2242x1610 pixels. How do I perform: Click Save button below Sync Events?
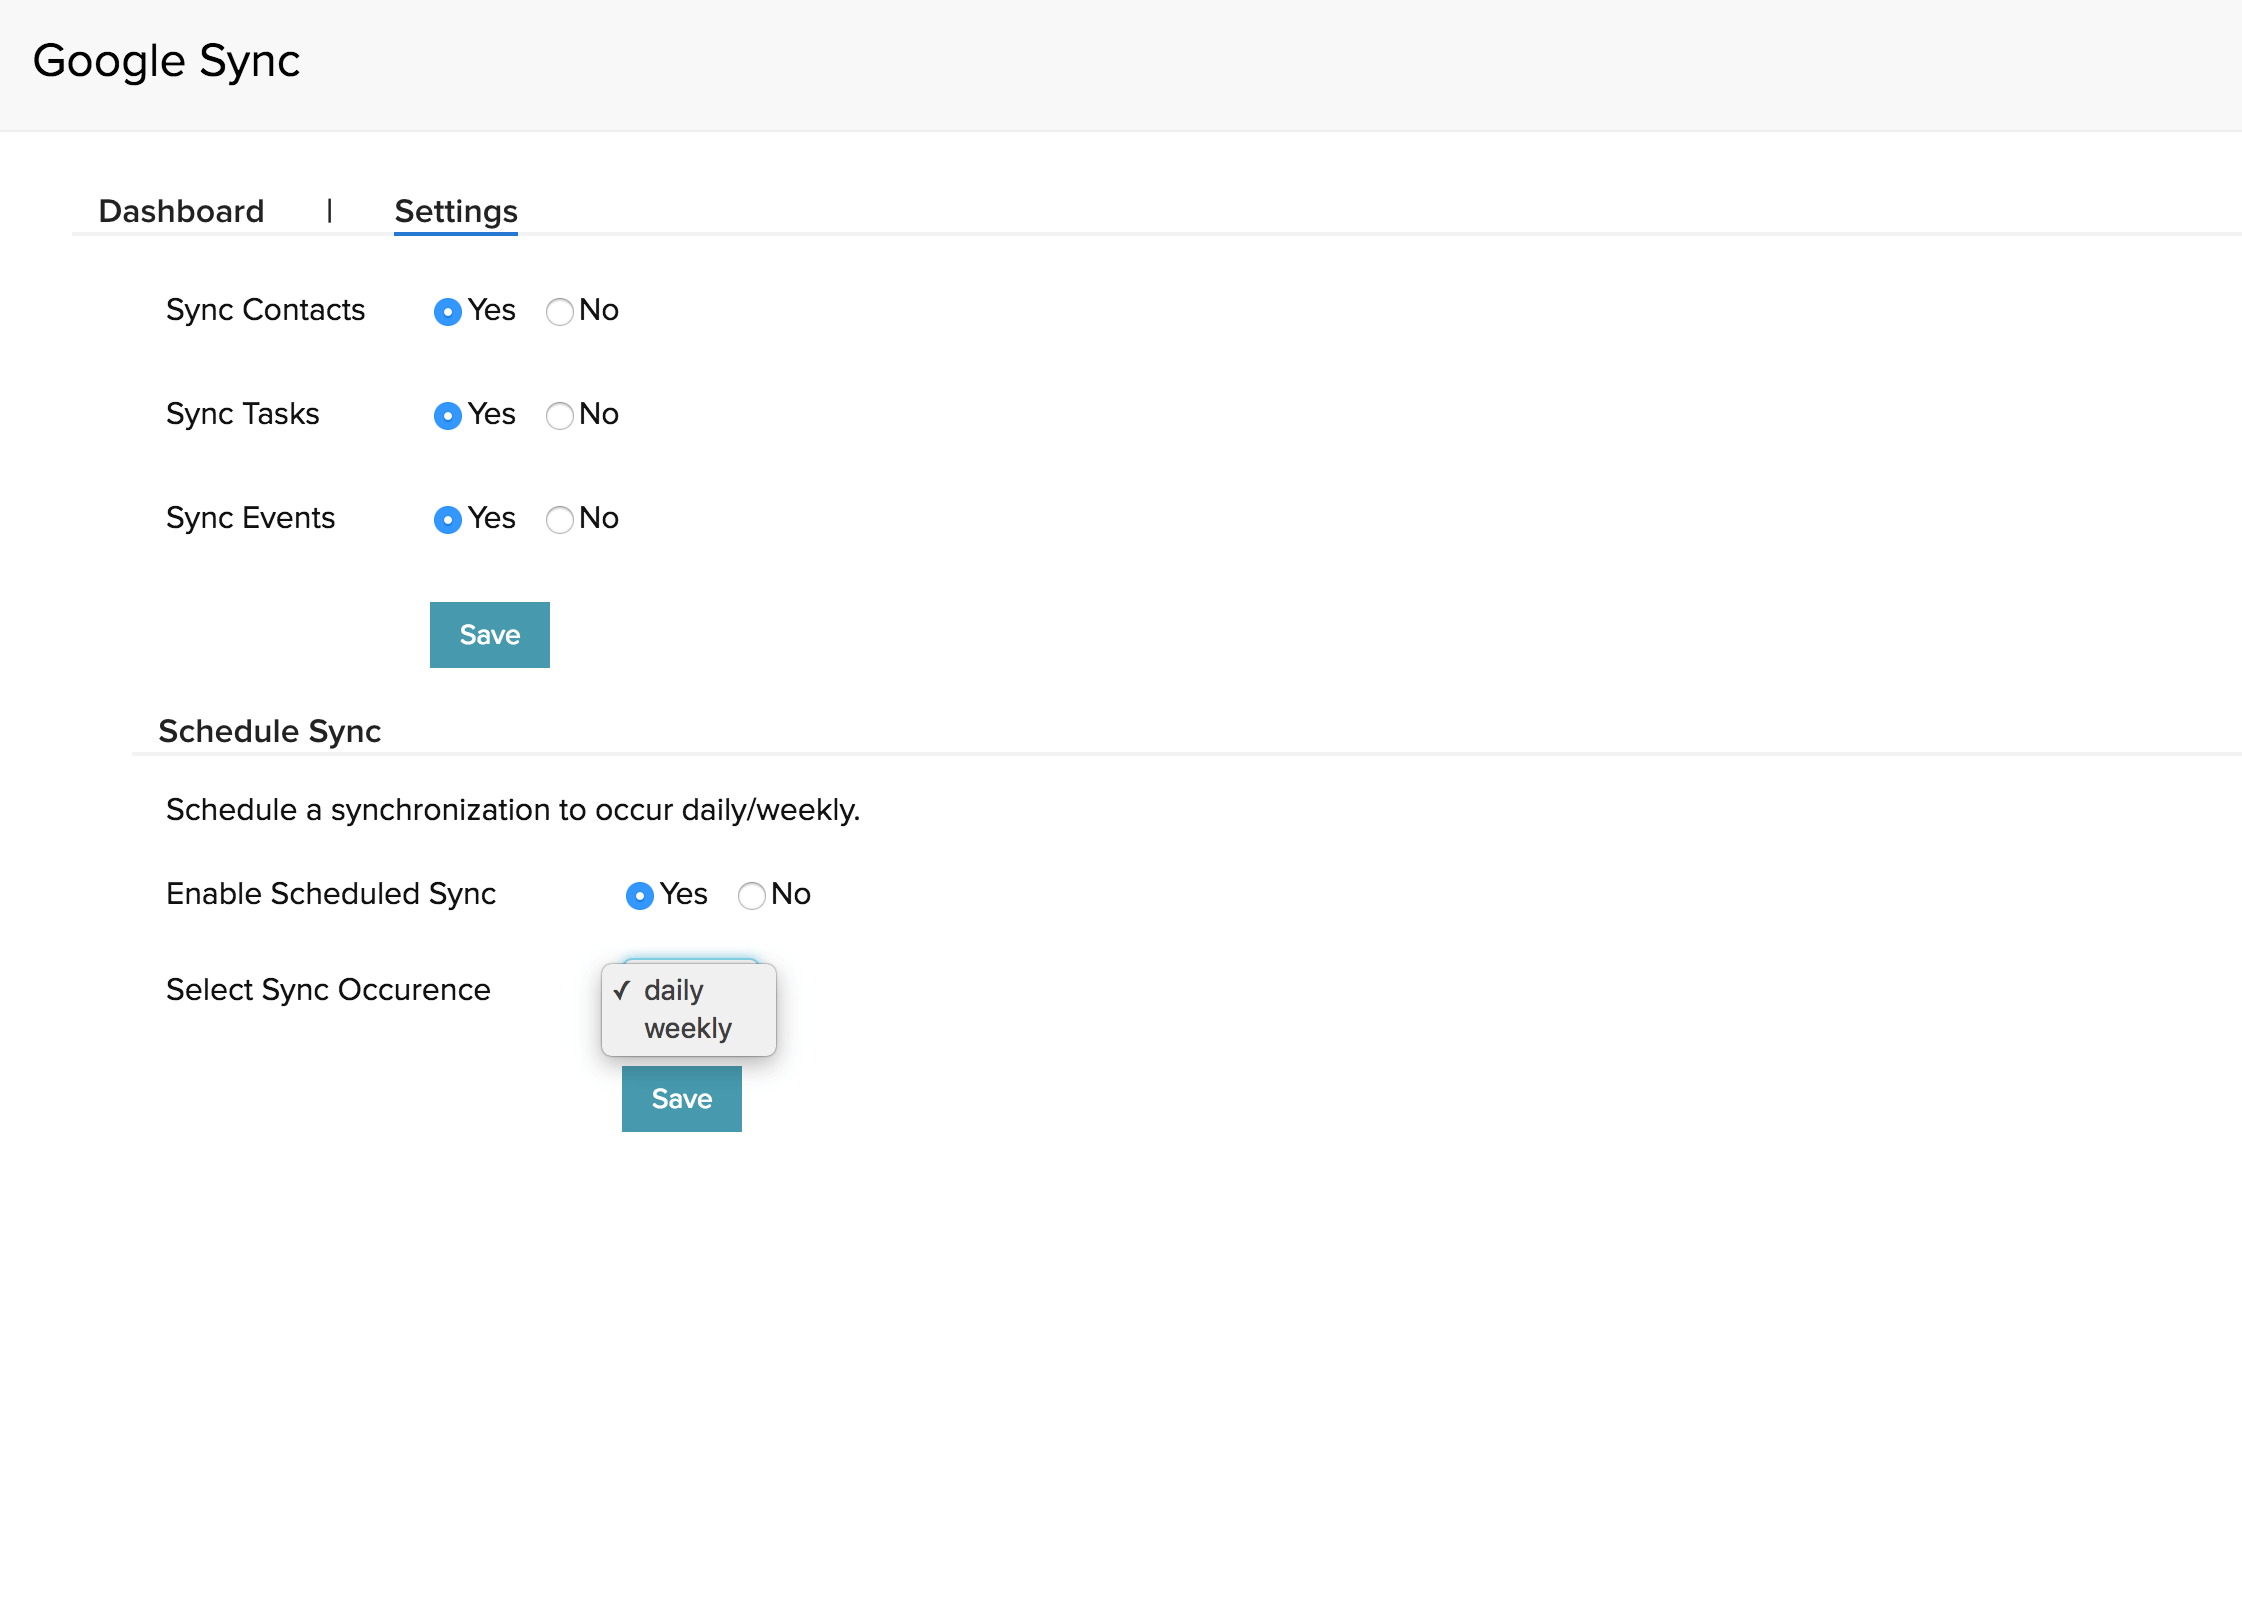(490, 635)
